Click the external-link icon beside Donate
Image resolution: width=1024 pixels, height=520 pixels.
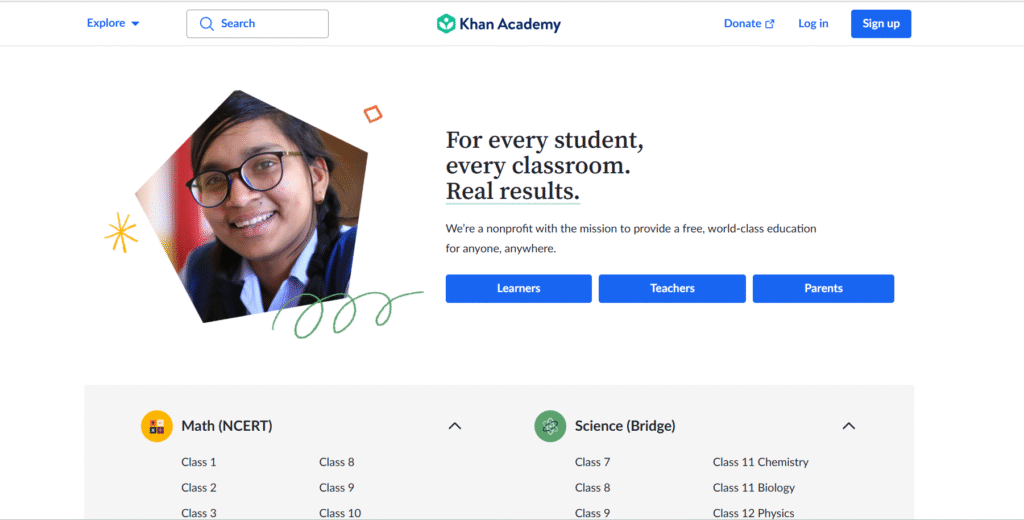coord(770,24)
